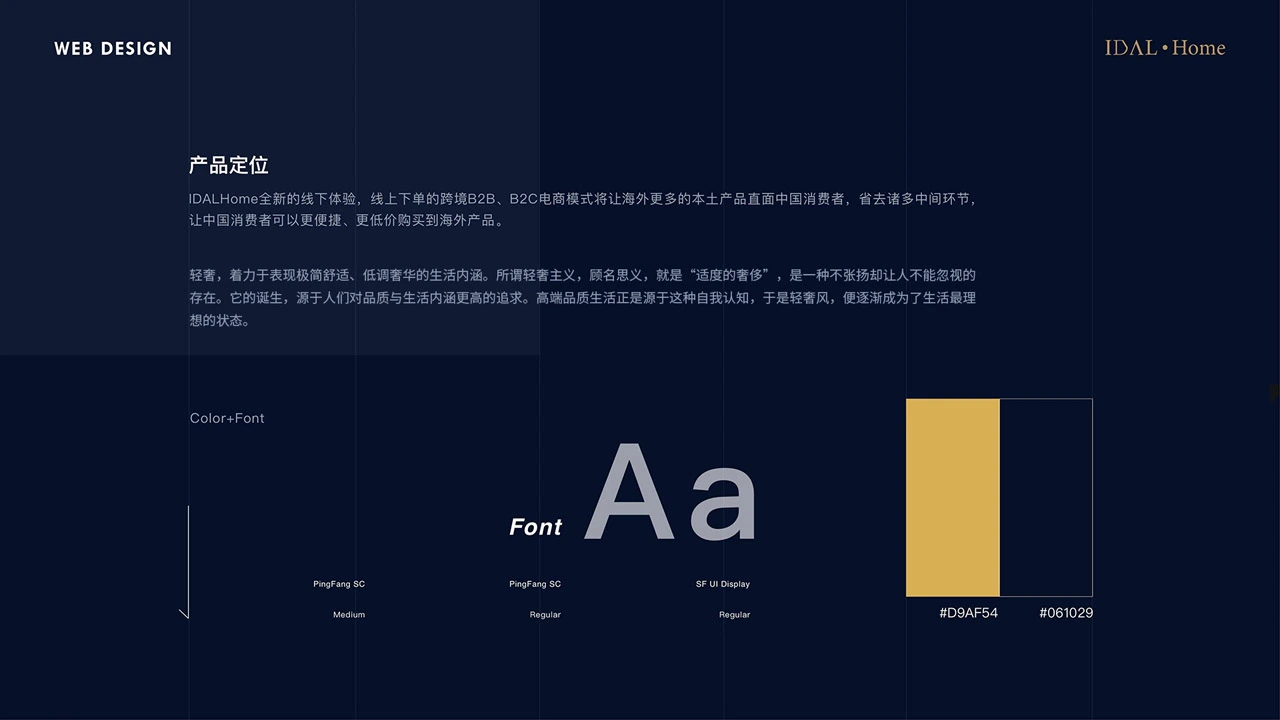Viewport: 1280px width, 720px height.
Task: Click the italic Font label
Action: [x=536, y=527]
